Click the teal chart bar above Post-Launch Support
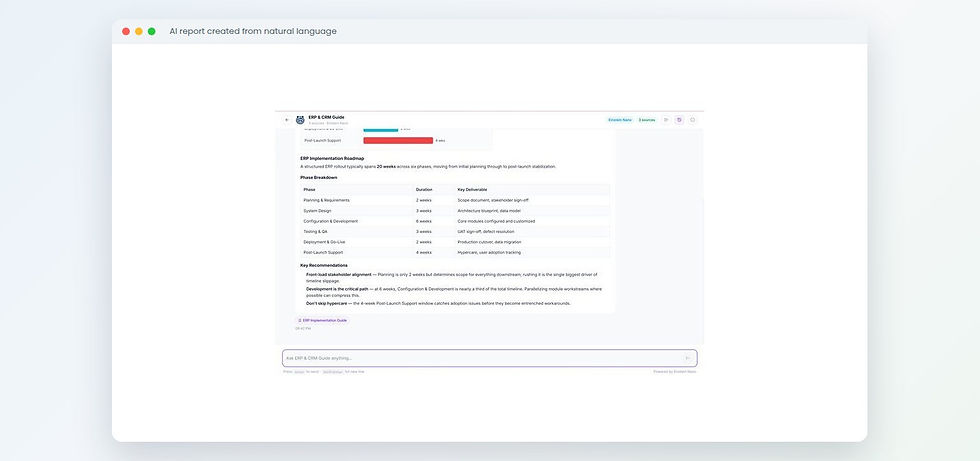The height and width of the screenshot is (461, 980). tap(381, 129)
